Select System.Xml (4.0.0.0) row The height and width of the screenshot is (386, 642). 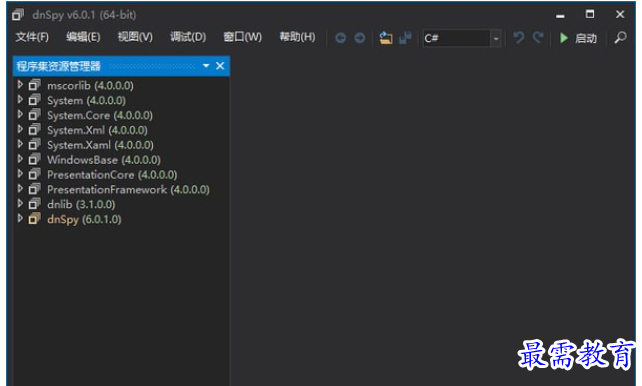[97, 130]
